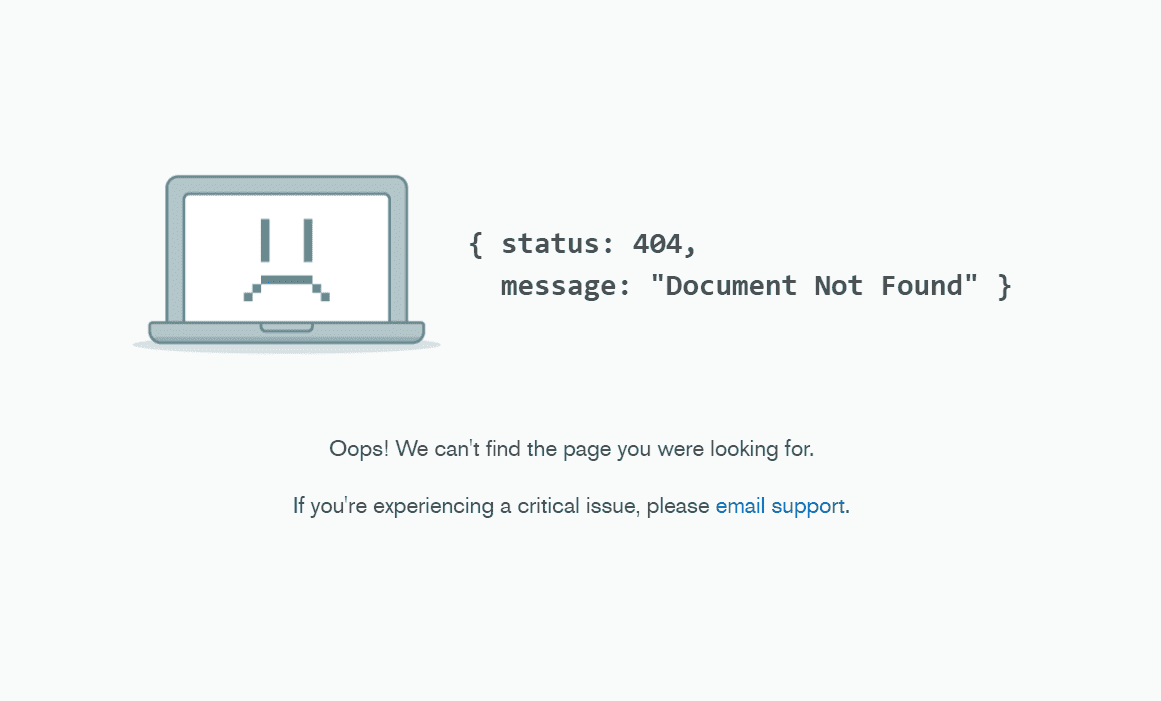Open the email support link
The width and height of the screenshot is (1161, 701).
tap(780, 506)
